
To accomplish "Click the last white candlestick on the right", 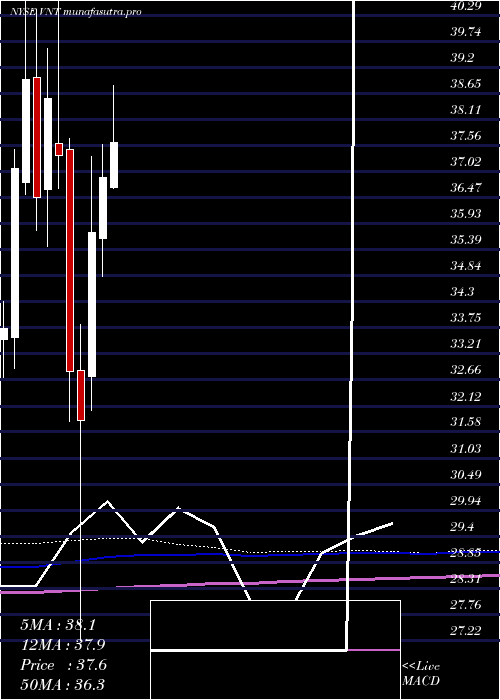I will (x=114, y=165).
